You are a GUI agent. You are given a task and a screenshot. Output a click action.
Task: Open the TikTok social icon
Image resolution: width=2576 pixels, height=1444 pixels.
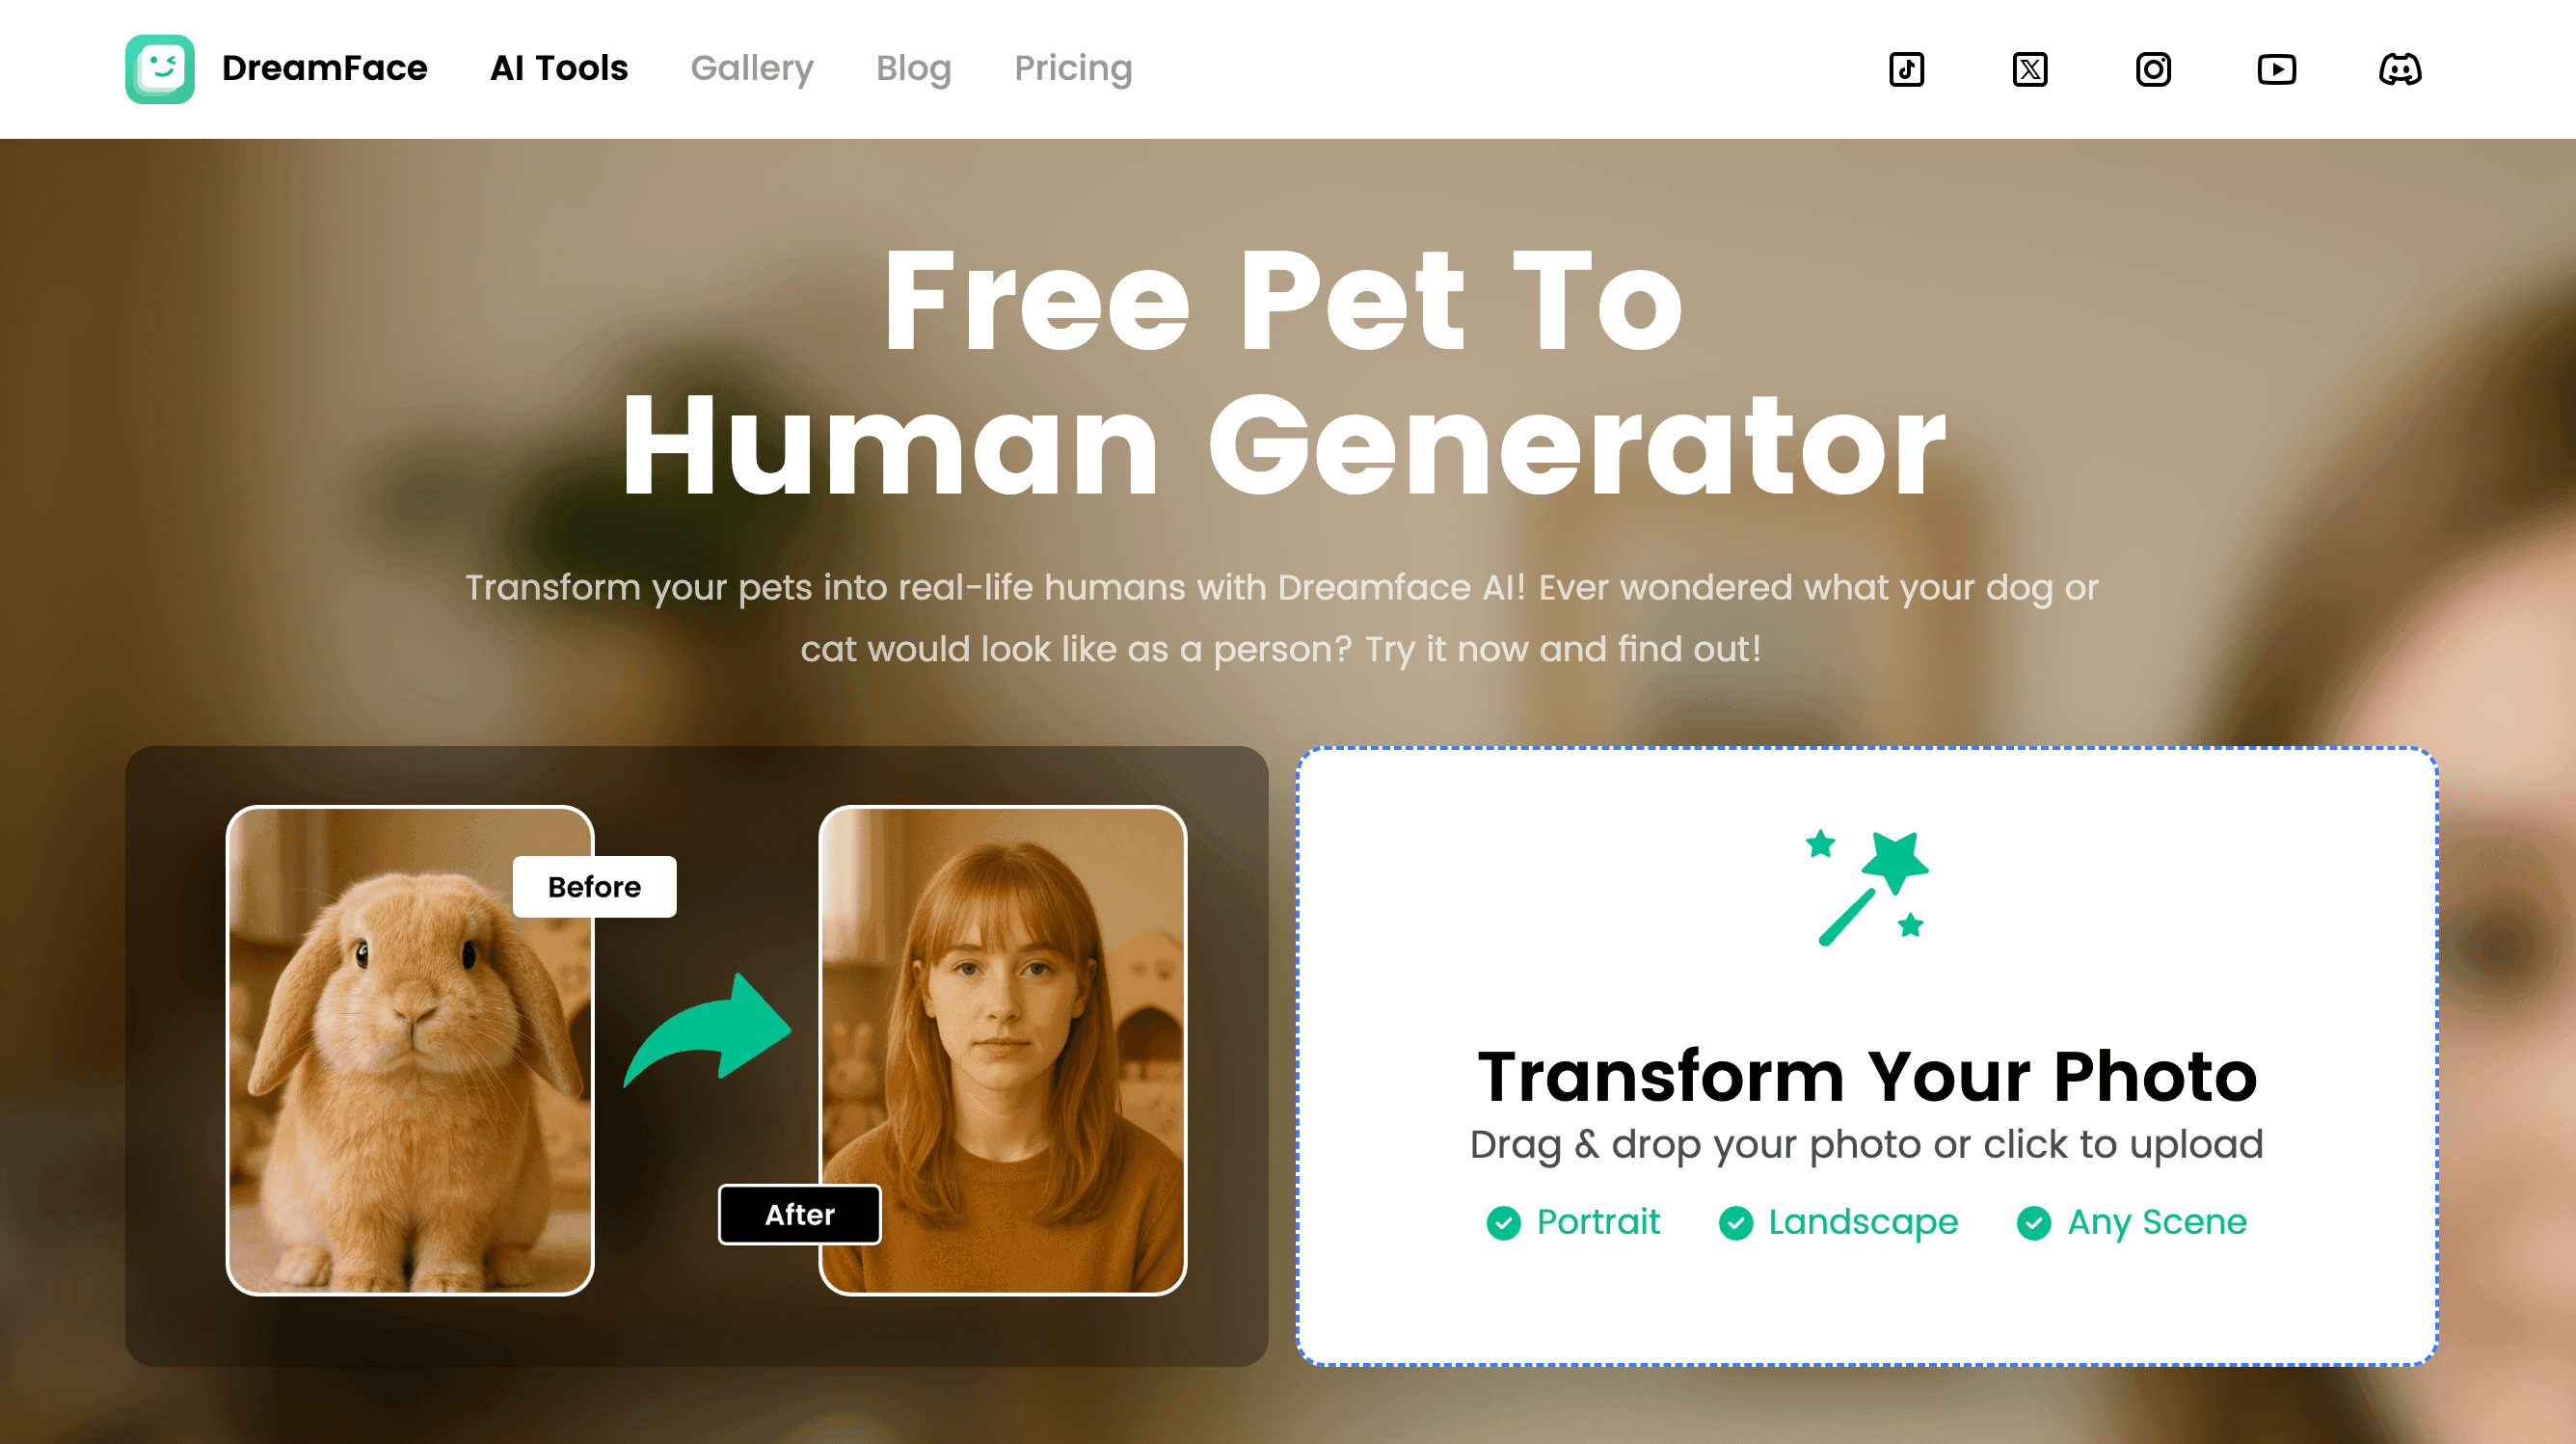1906,69
